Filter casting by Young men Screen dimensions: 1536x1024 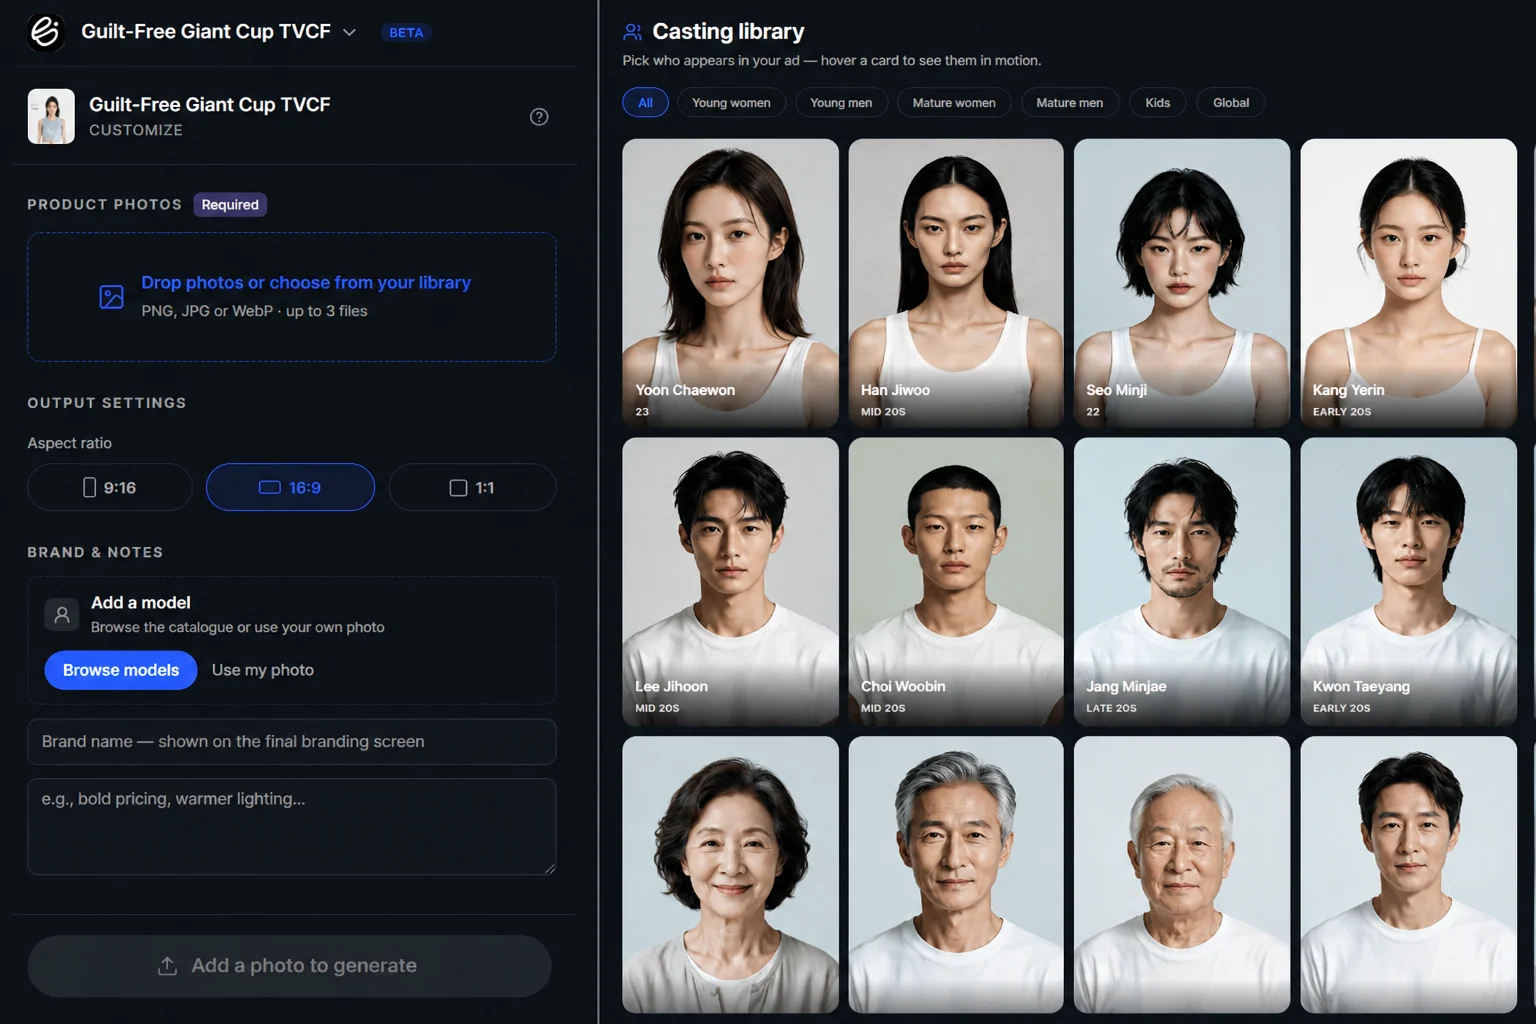[x=841, y=103]
